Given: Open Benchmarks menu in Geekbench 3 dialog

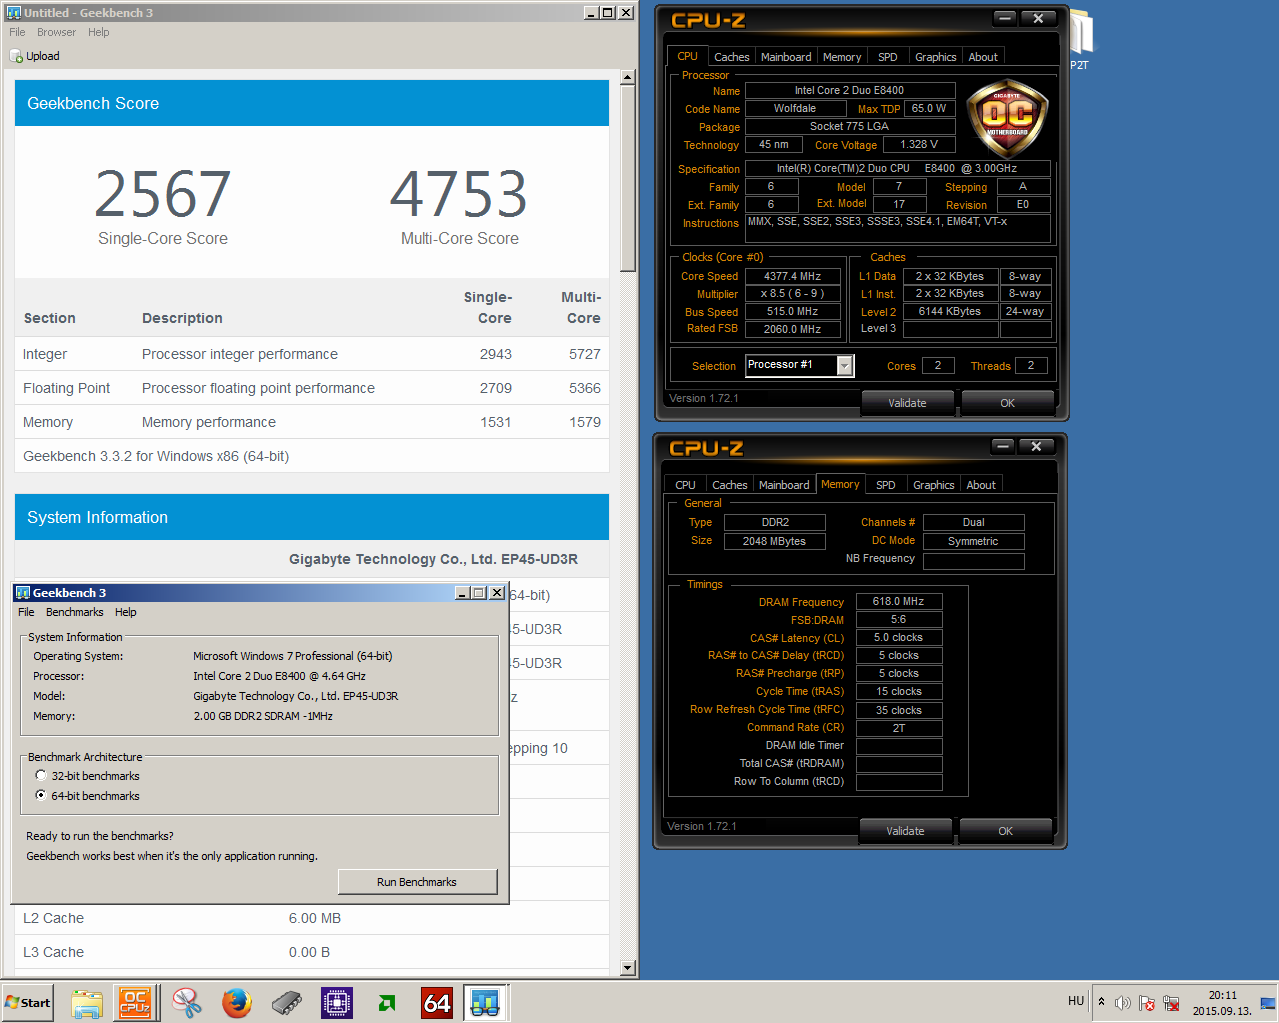Looking at the screenshot, I should (x=74, y=612).
